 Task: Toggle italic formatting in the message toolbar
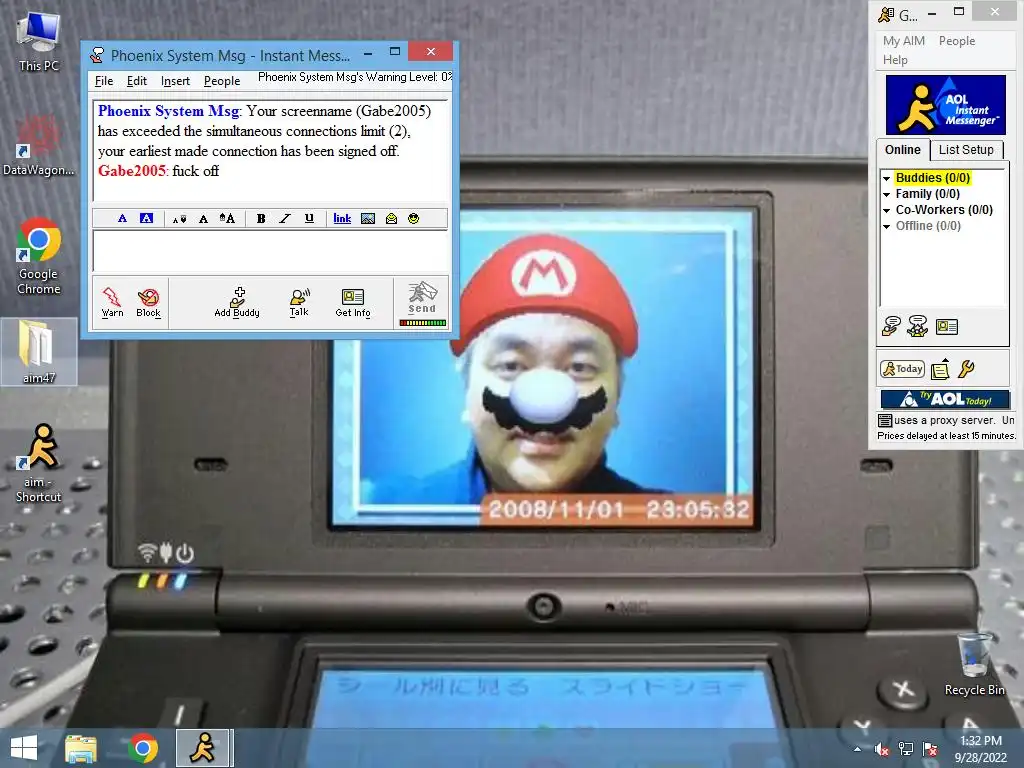(285, 218)
